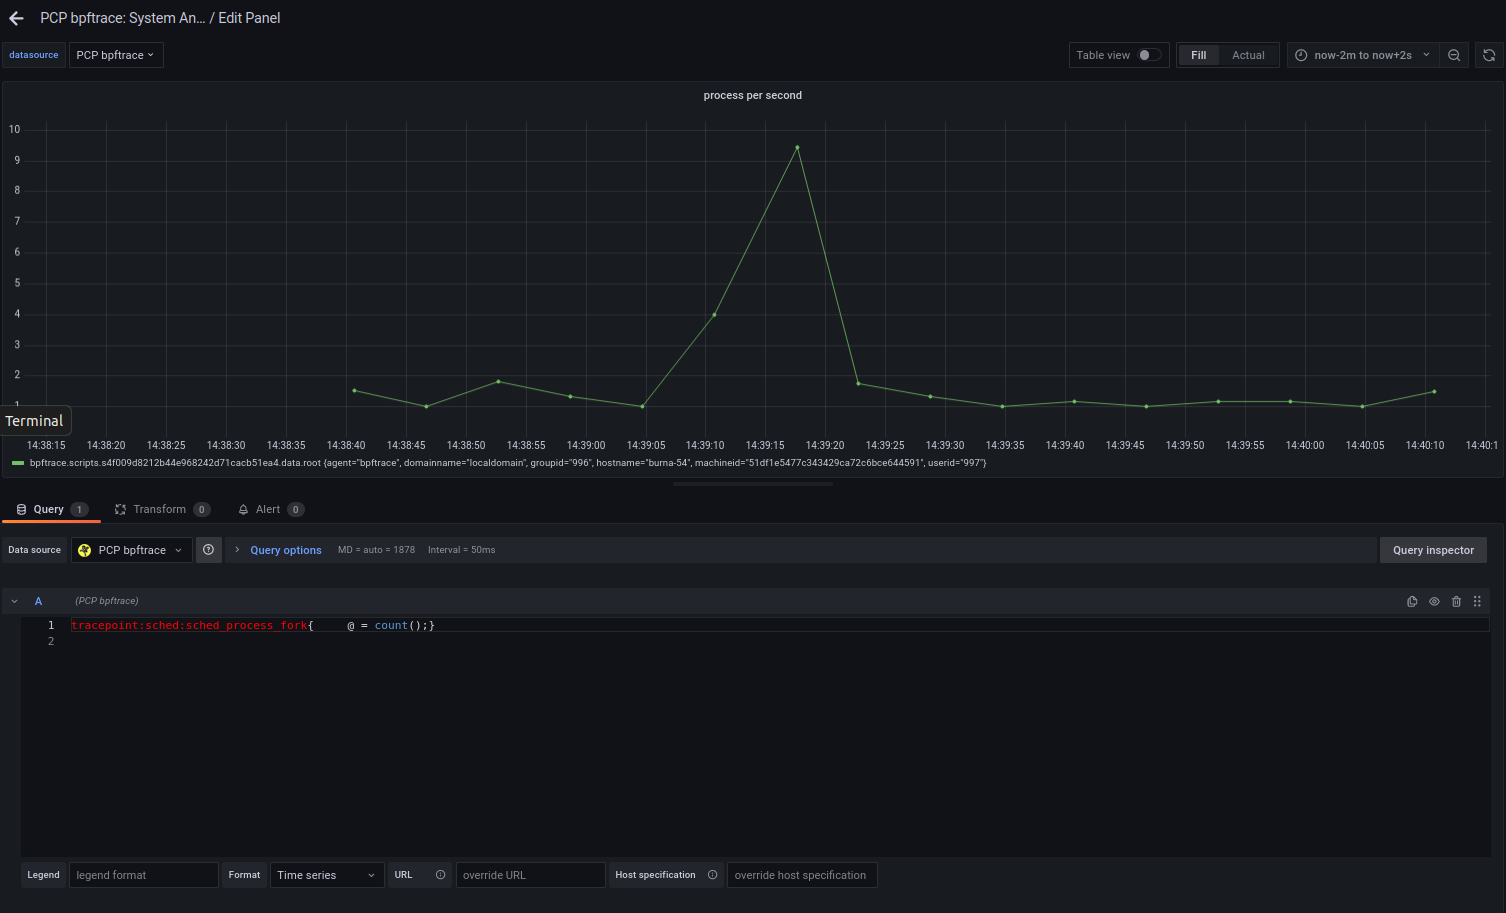Switch to the Alert tab

pos(268,509)
